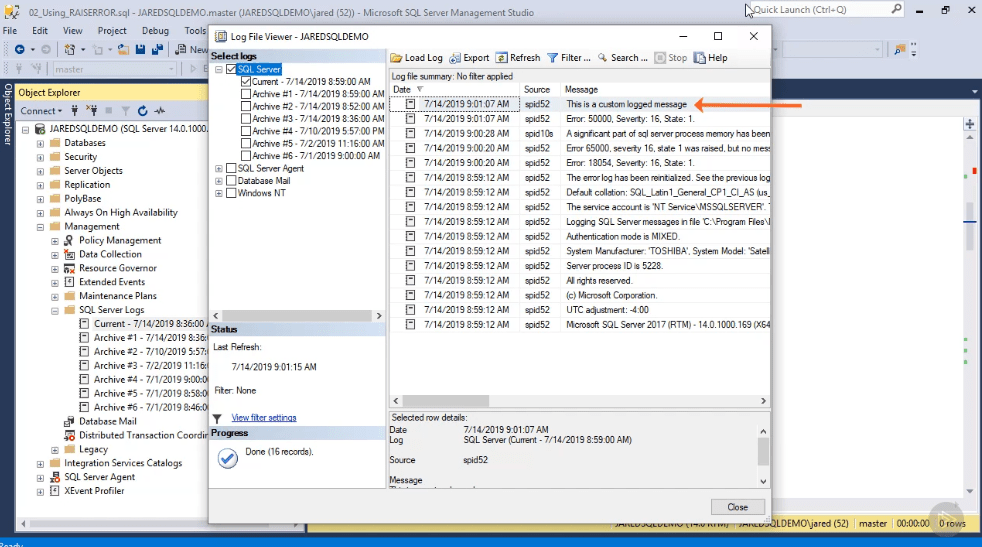The width and height of the screenshot is (982, 547).
Task: Enable Windows NT logs checkbox
Action: pos(231,193)
